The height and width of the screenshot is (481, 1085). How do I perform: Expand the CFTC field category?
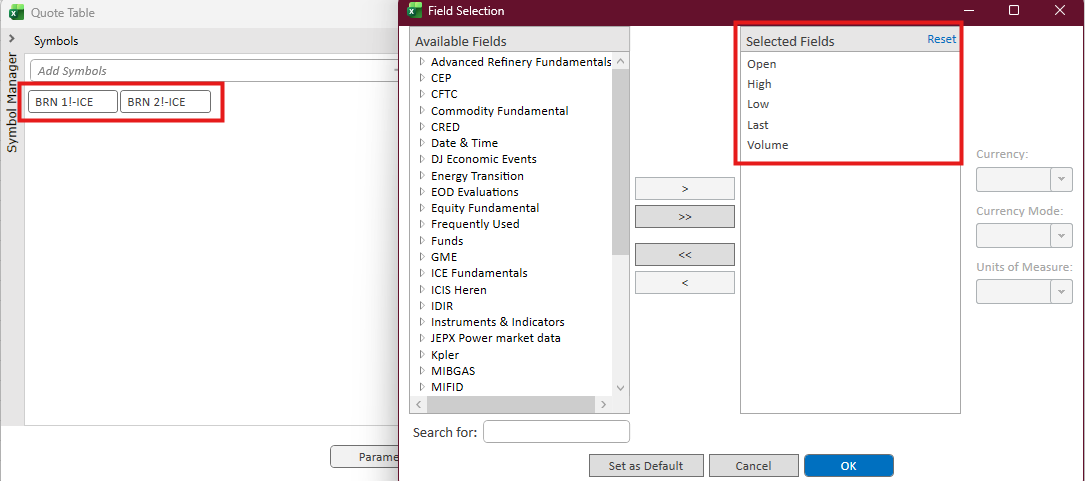coord(422,94)
